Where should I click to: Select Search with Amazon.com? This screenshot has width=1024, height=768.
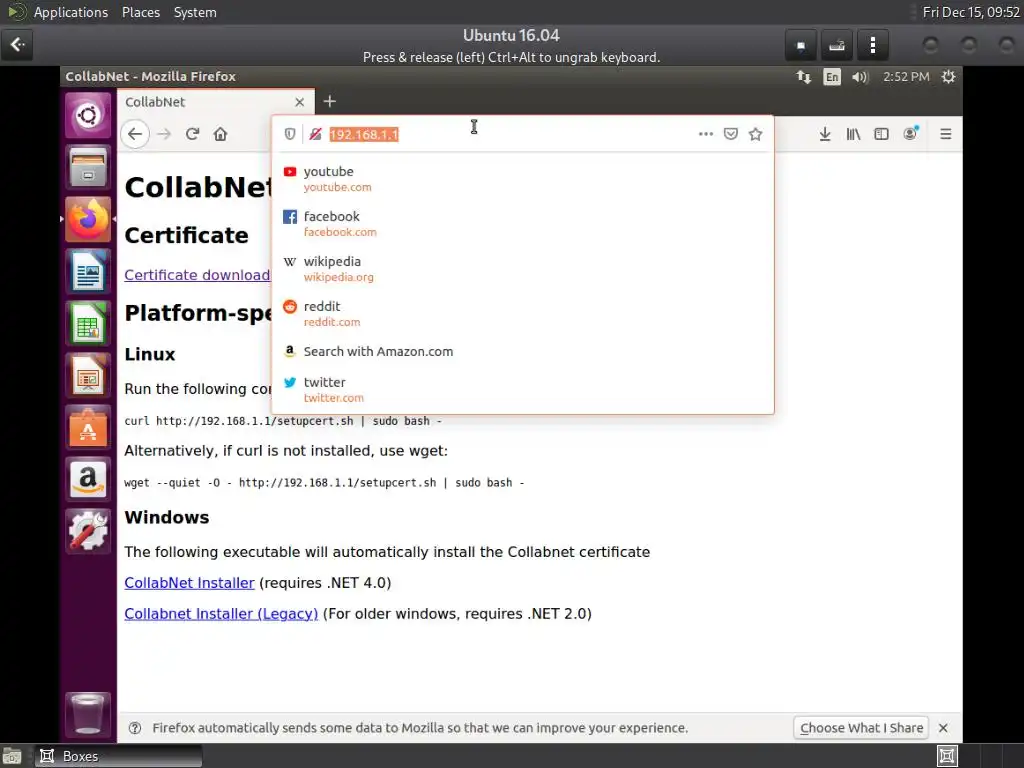pyautogui.click(x=522, y=351)
